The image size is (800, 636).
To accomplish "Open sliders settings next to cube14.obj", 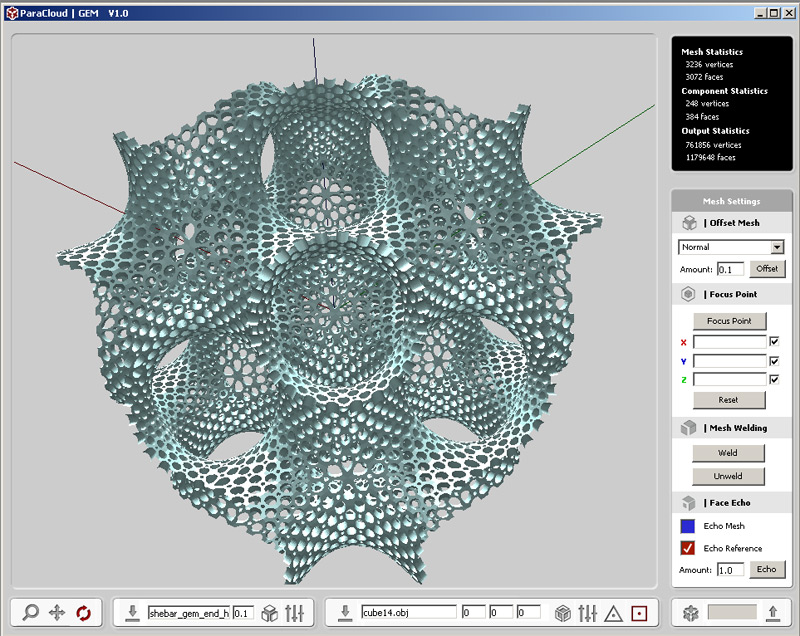I will point(588,612).
